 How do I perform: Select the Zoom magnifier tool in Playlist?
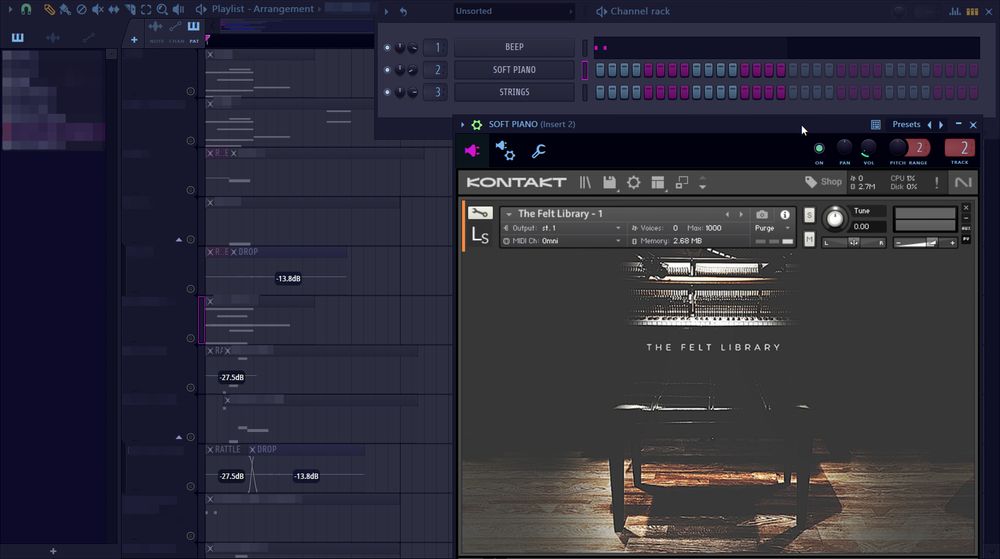162,9
